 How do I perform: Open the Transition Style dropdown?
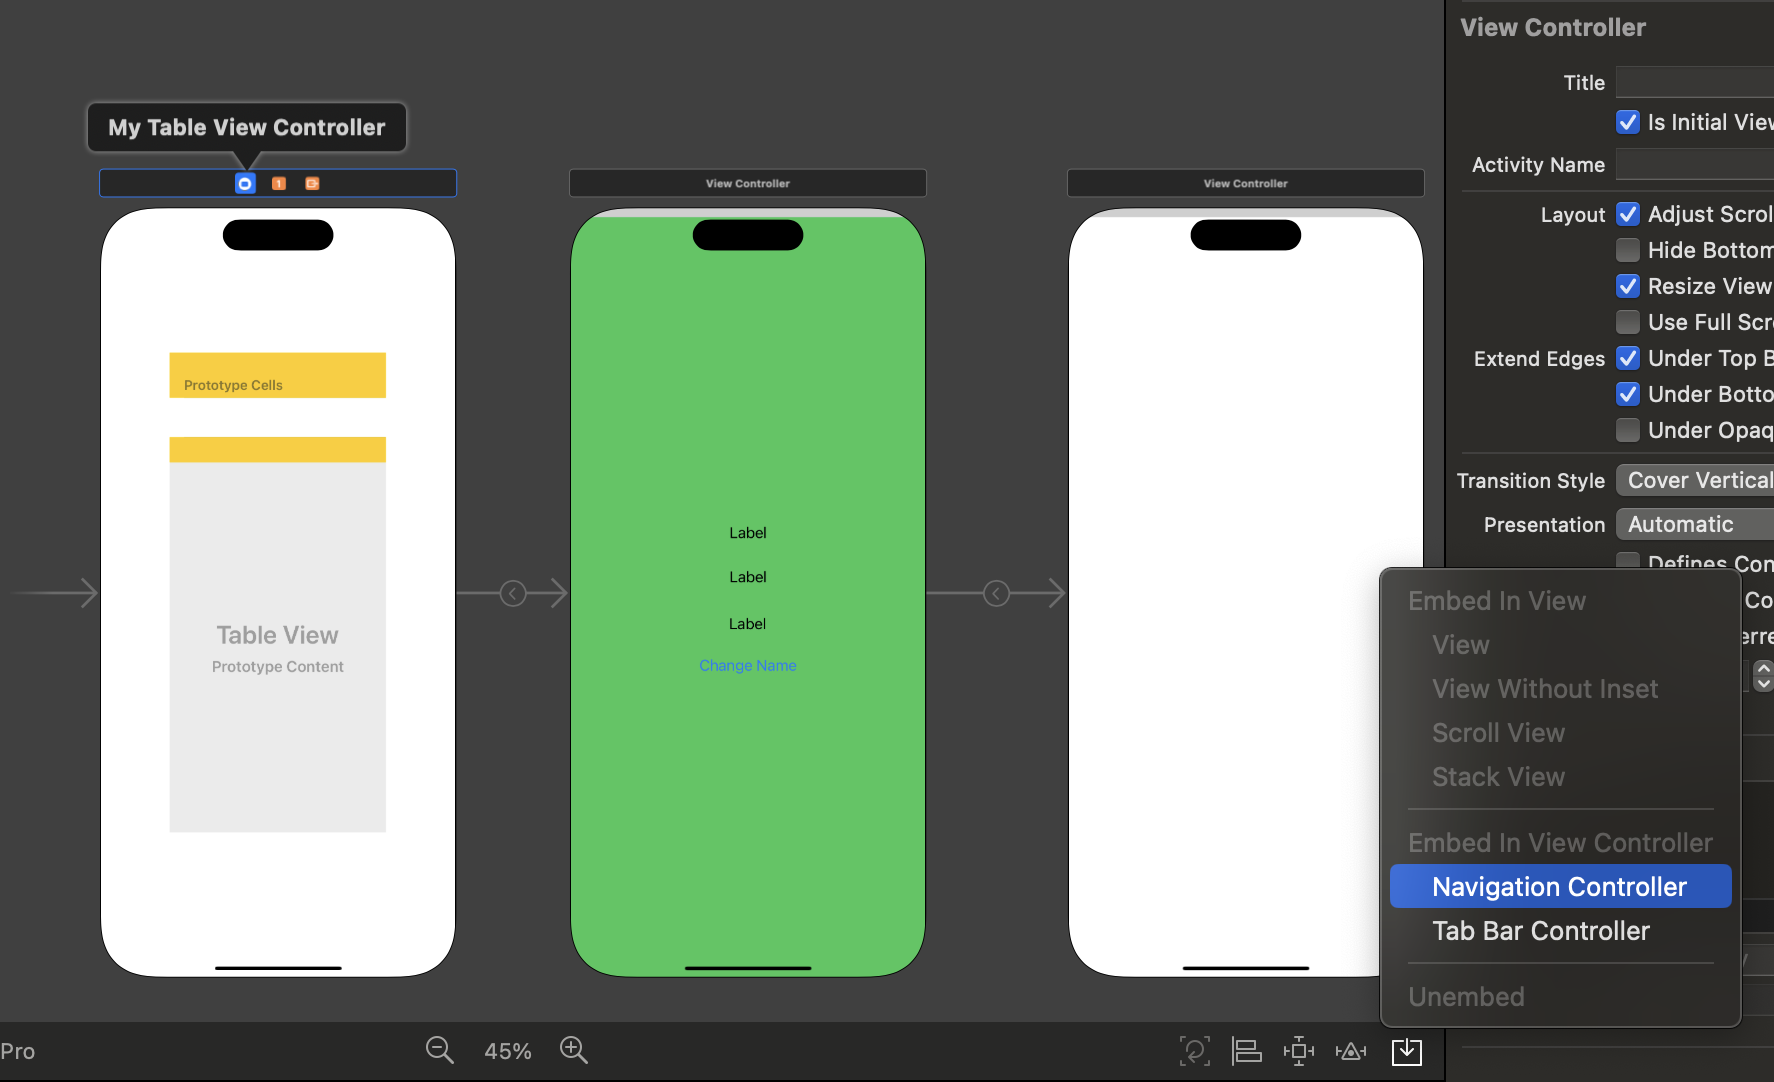point(1695,481)
